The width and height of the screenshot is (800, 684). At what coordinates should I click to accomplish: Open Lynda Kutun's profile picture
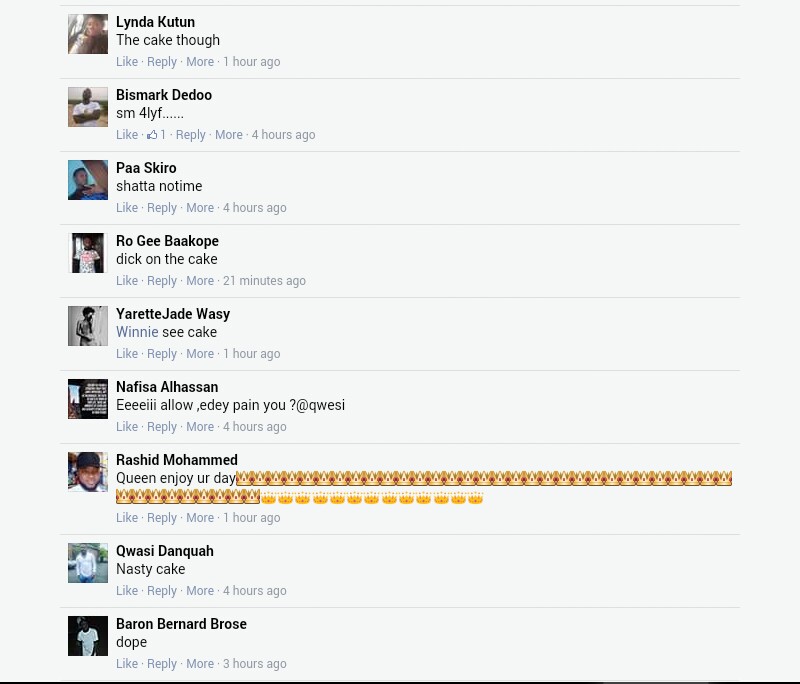(x=88, y=34)
